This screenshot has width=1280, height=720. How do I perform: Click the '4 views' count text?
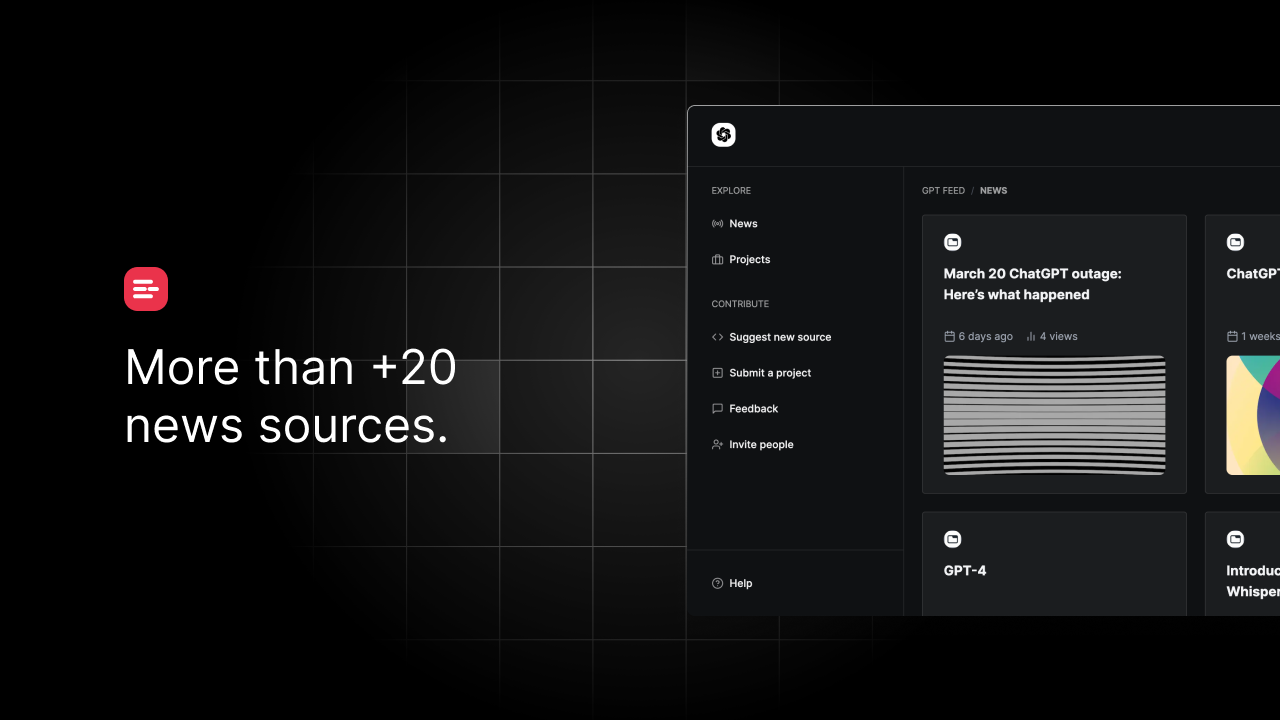click(x=1058, y=337)
